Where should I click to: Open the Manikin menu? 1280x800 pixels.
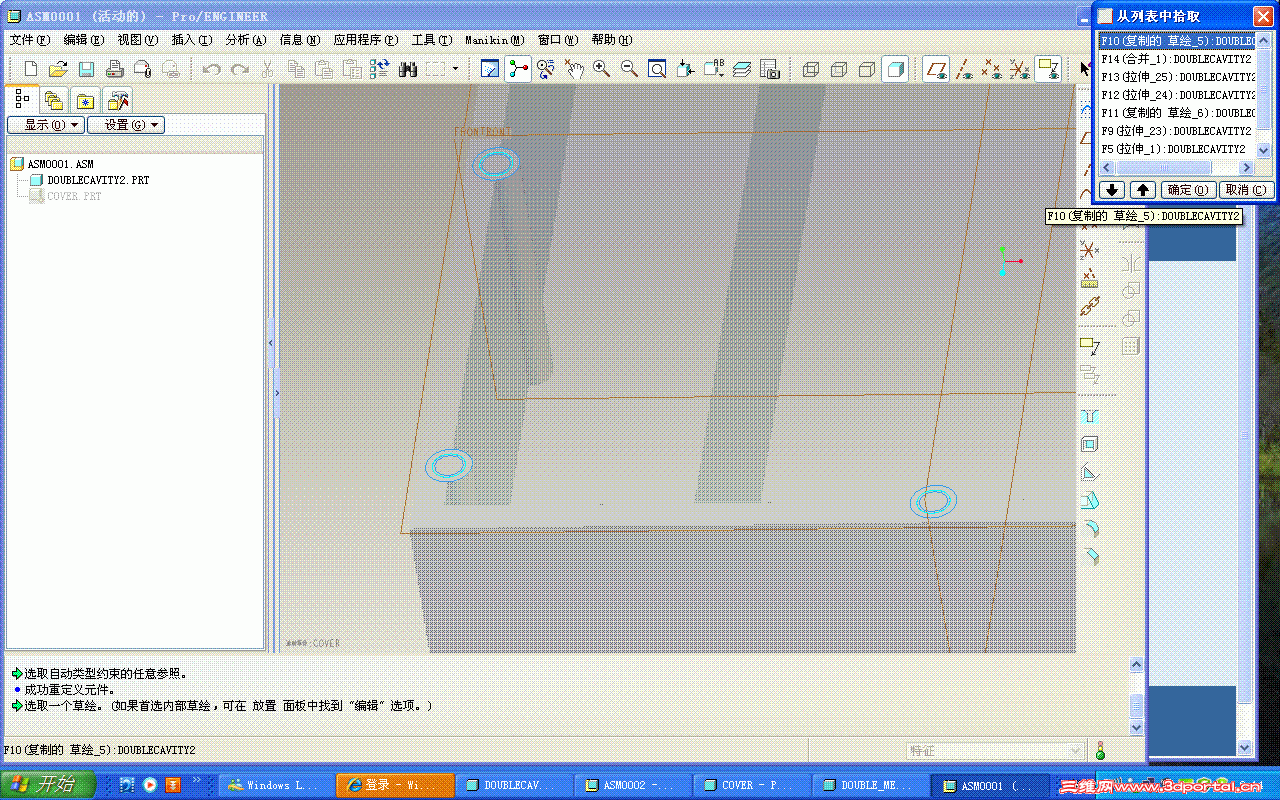[494, 40]
